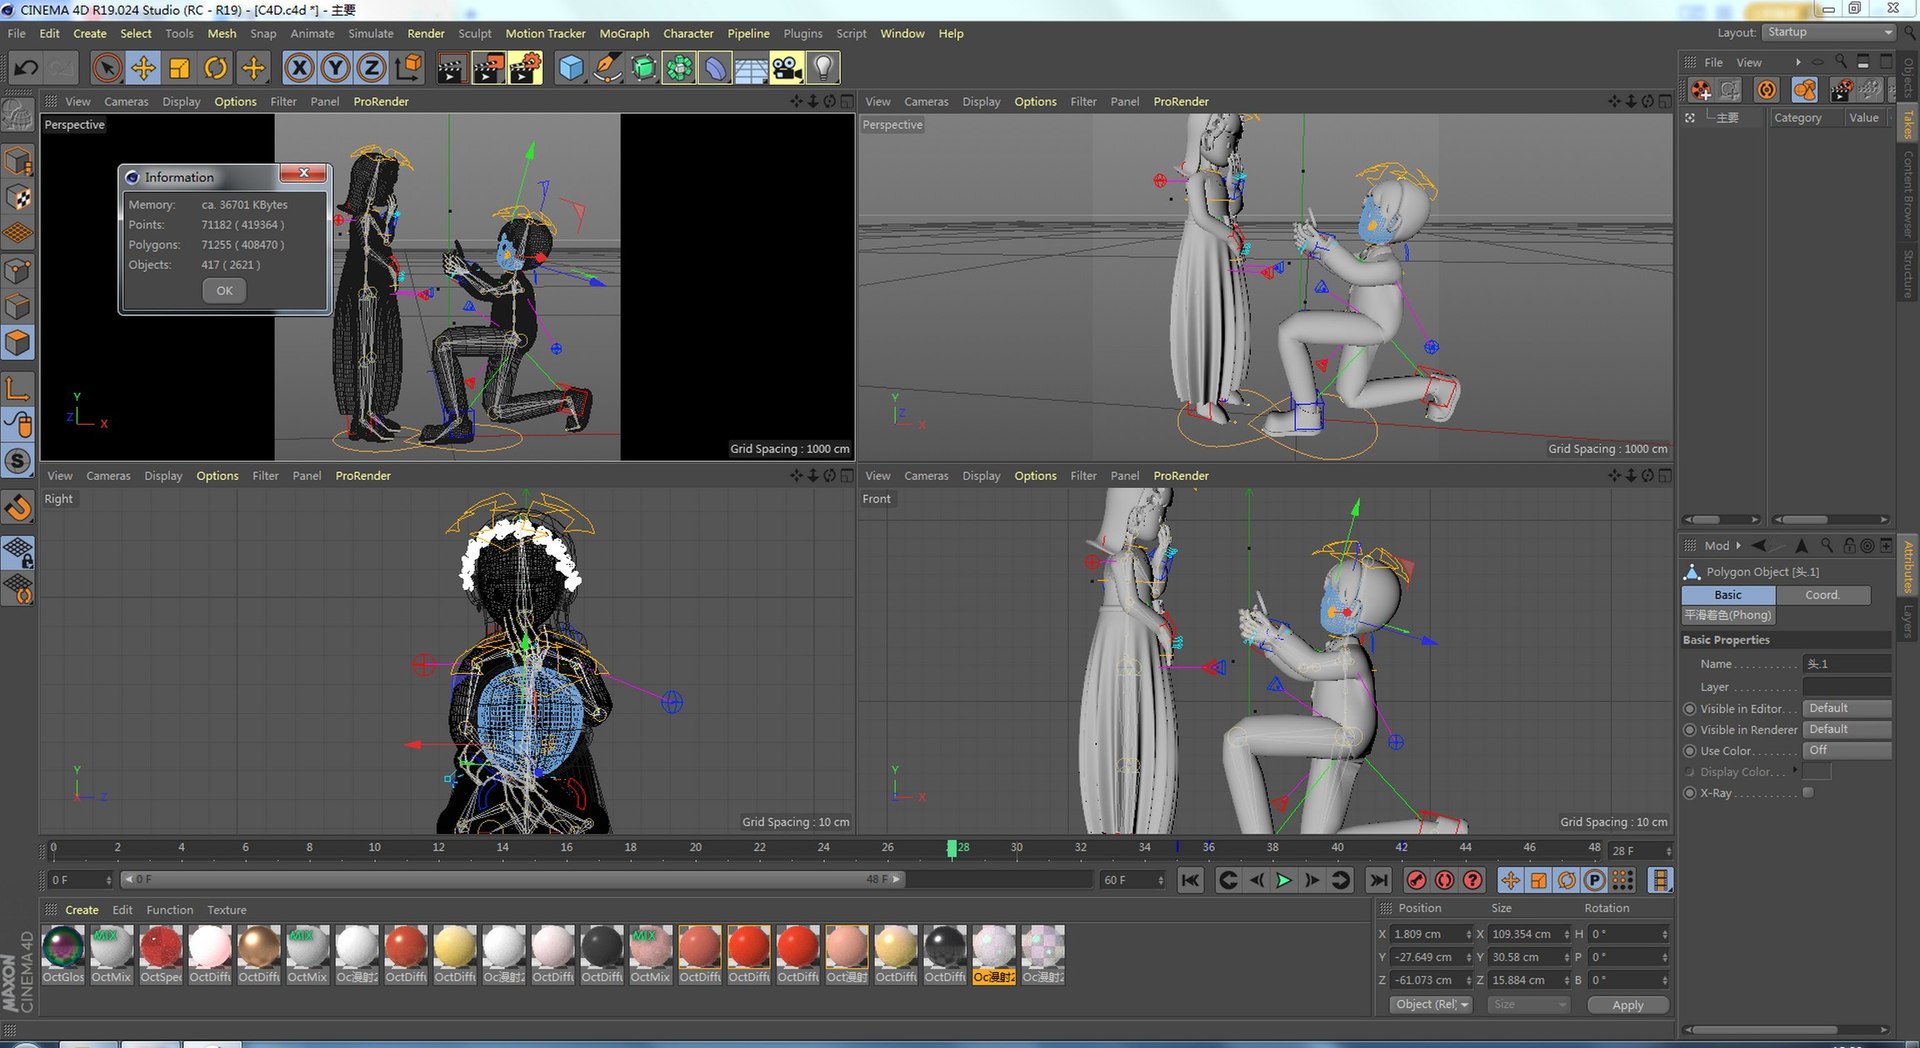Switch to the Coord. tab

pos(1822,595)
